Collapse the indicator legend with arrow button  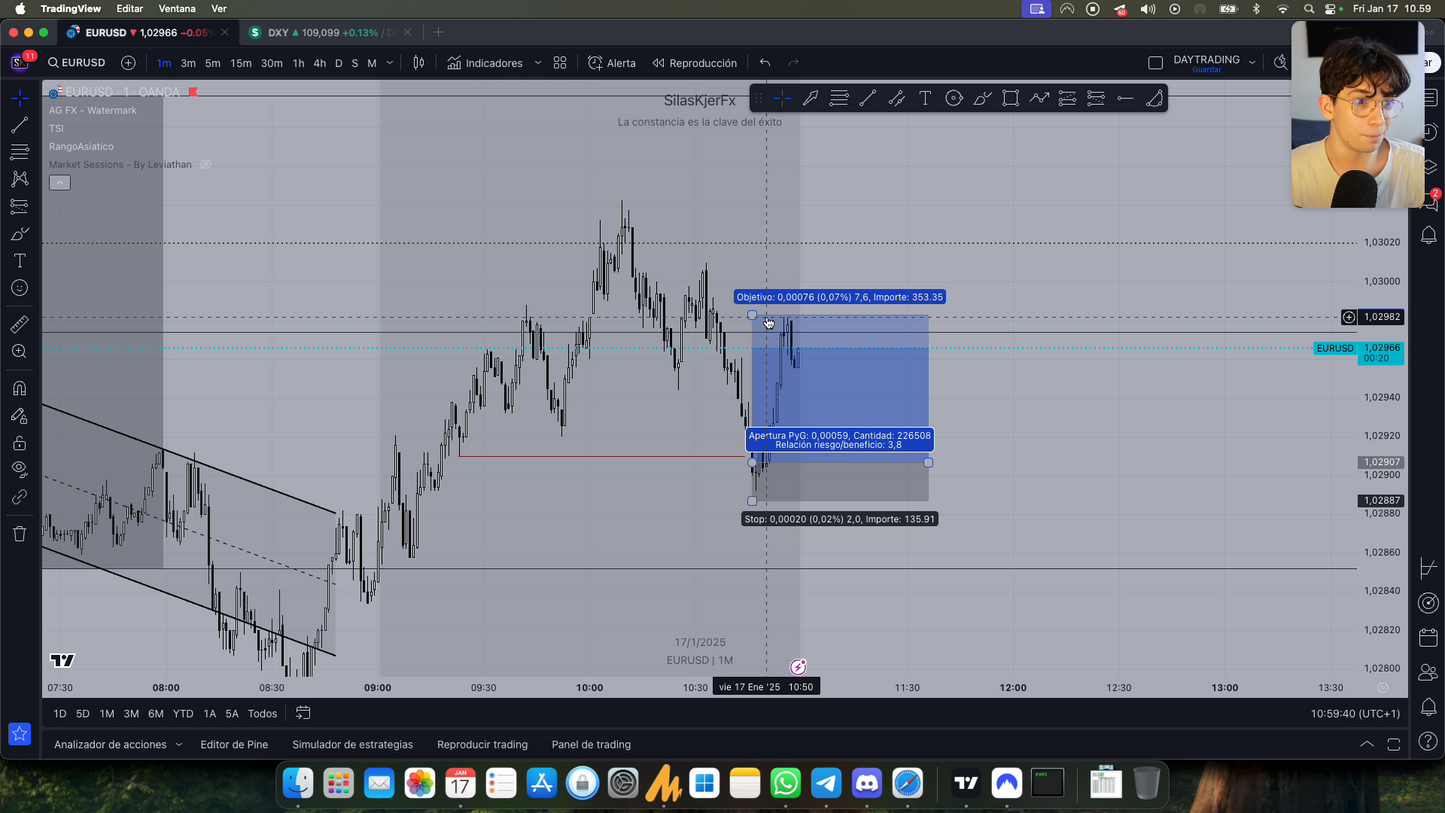coord(60,182)
